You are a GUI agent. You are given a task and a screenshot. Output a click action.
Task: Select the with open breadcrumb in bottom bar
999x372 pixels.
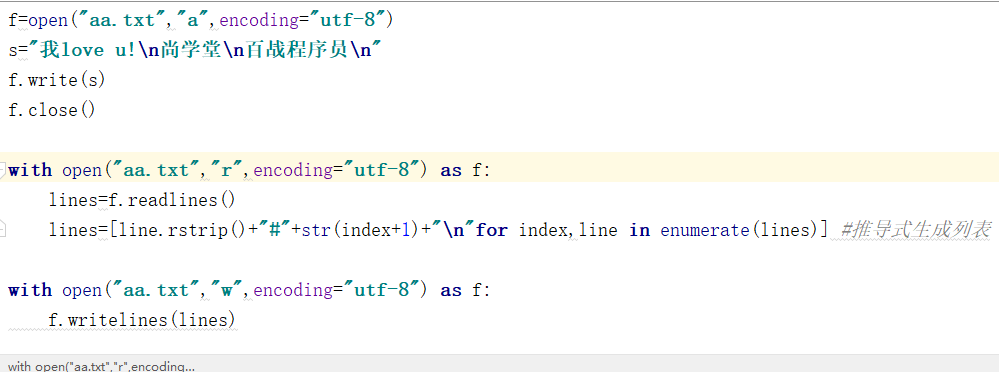tap(101, 366)
